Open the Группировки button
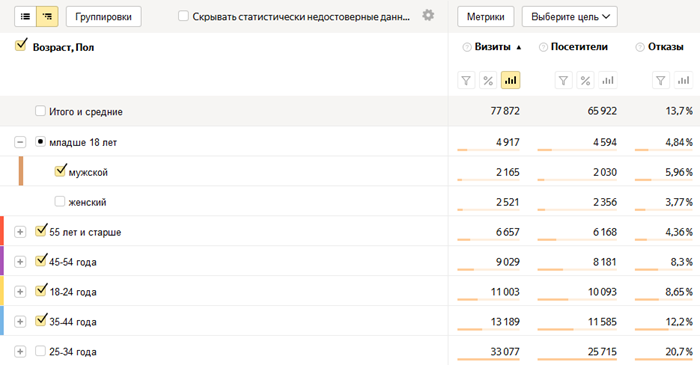700x365 pixels. (104, 17)
